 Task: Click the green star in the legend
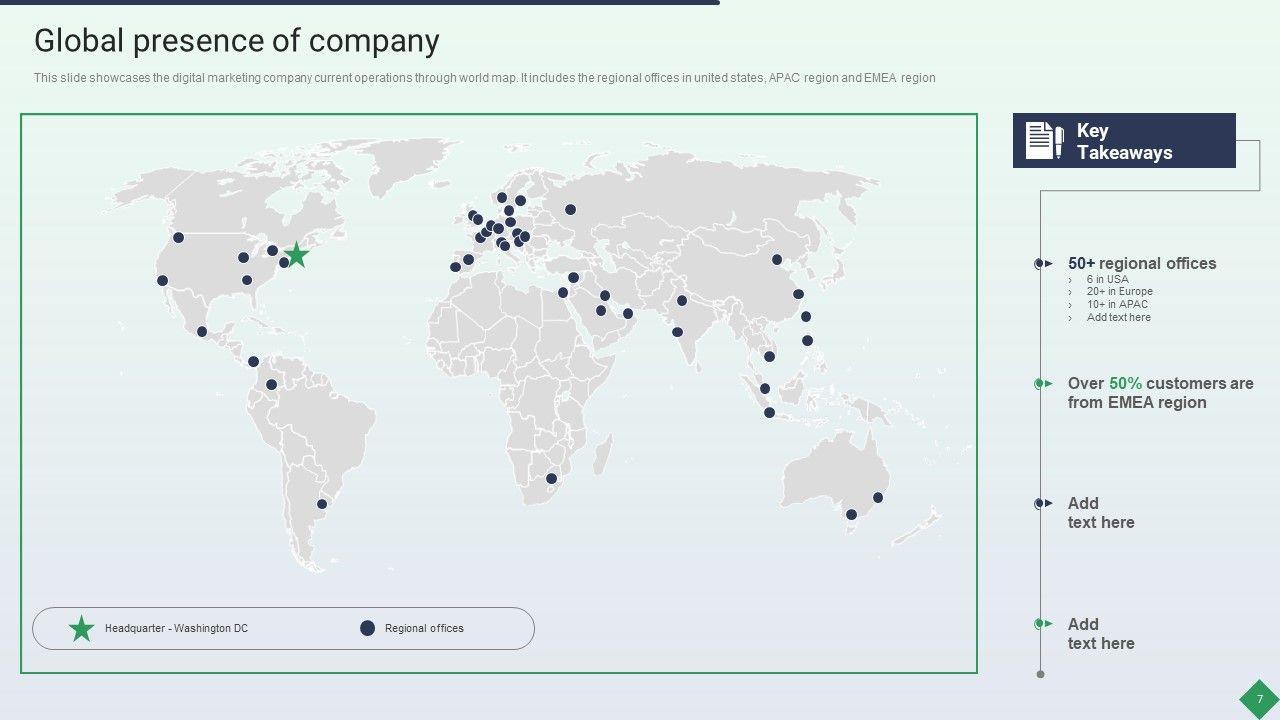tap(81, 629)
